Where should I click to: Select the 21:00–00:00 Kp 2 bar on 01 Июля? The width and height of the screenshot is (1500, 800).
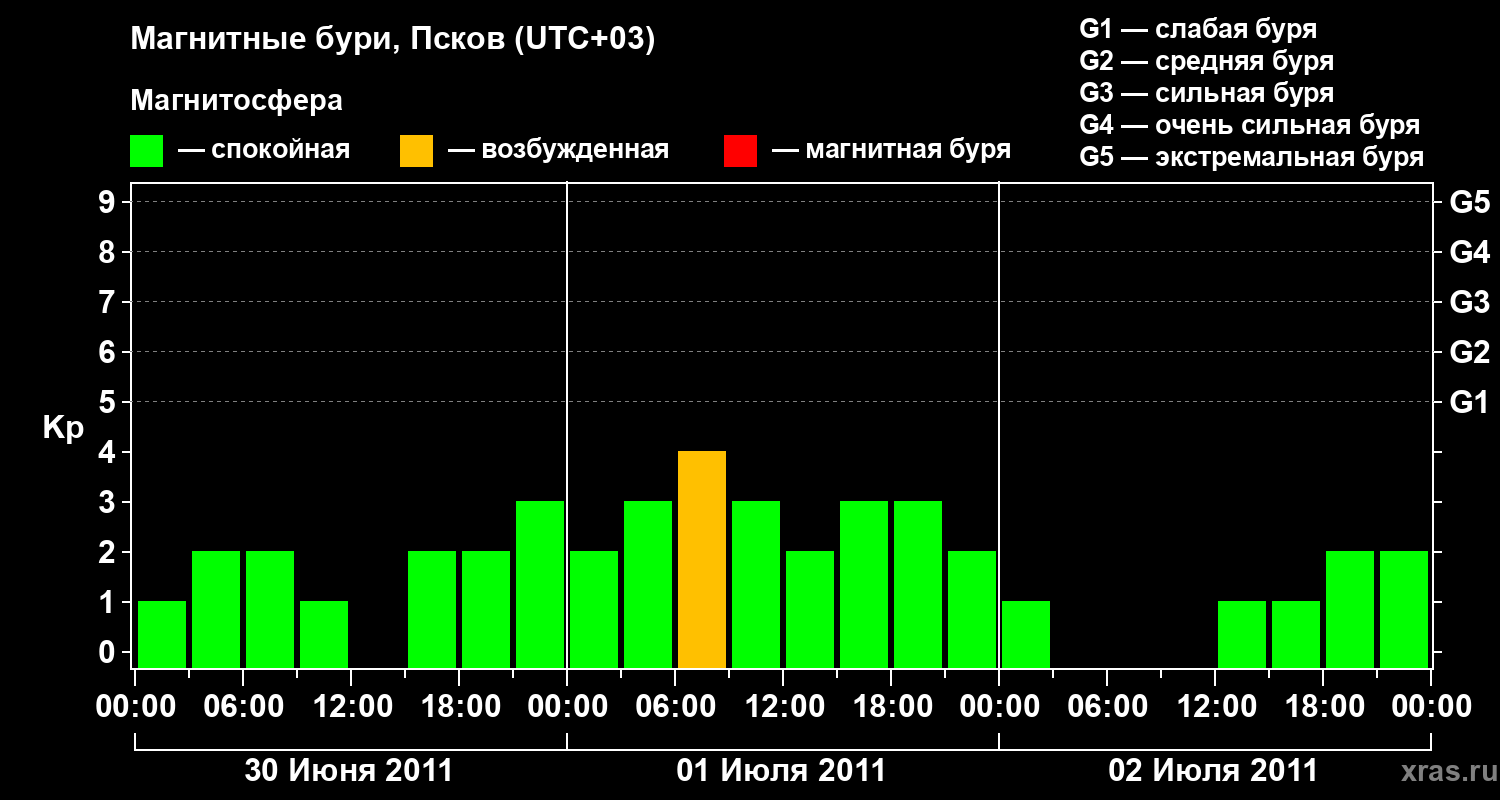coord(972,609)
